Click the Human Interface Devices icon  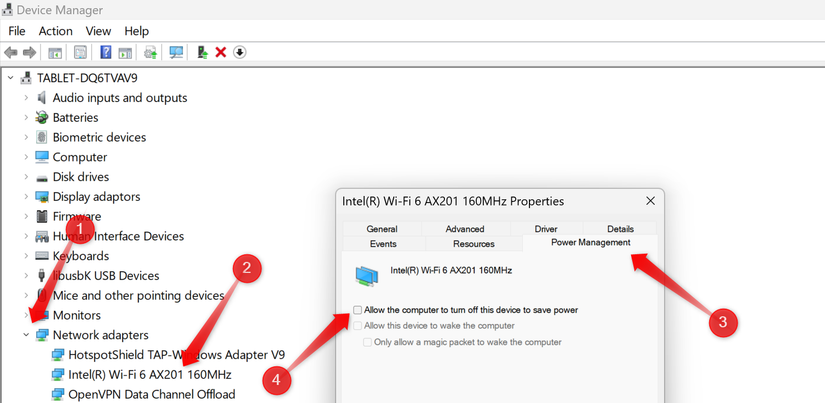click(x=42, y=236)
